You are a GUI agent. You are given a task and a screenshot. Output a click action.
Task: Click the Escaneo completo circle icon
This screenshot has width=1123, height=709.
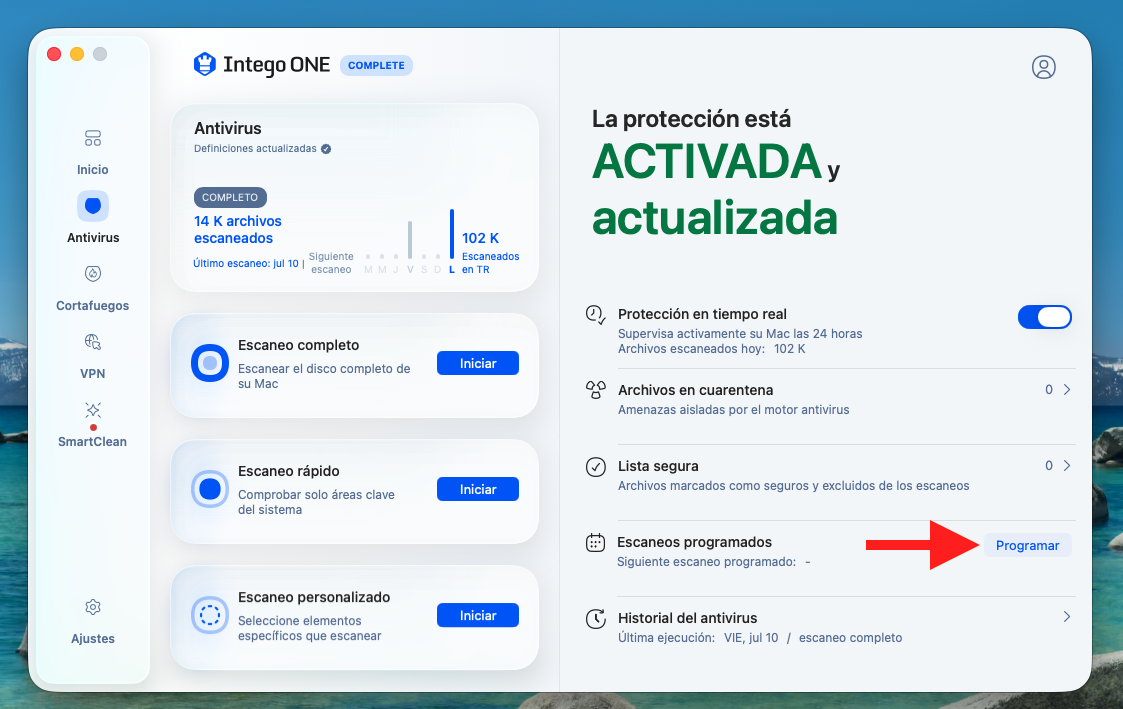[210, 363]
